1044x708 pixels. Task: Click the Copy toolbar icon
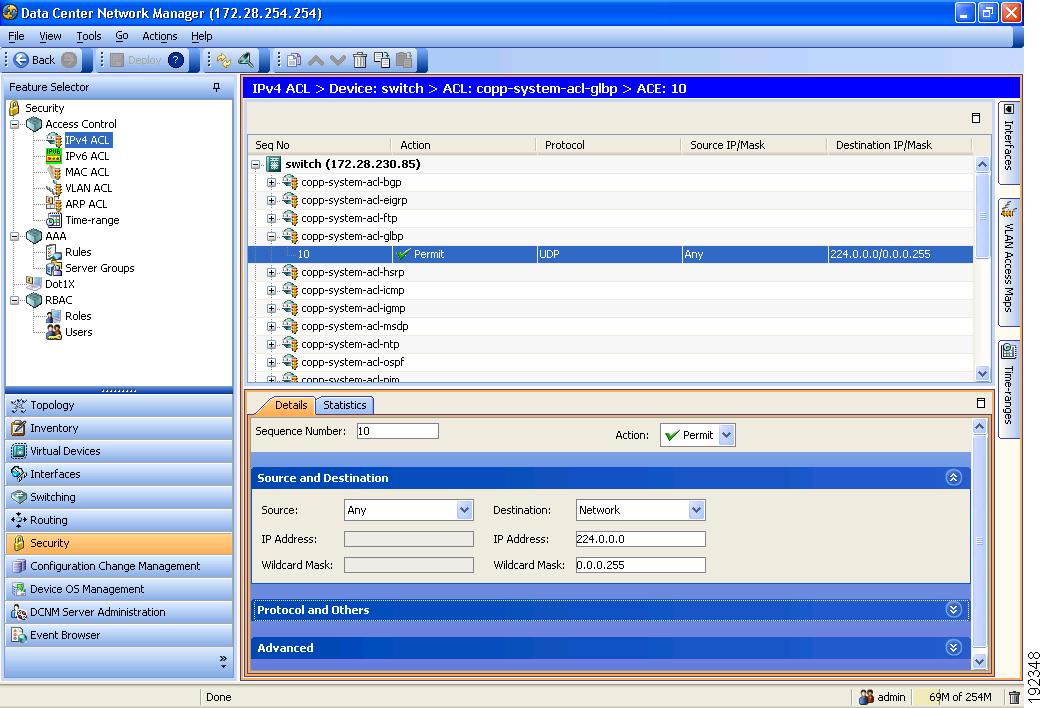(380, 60)
